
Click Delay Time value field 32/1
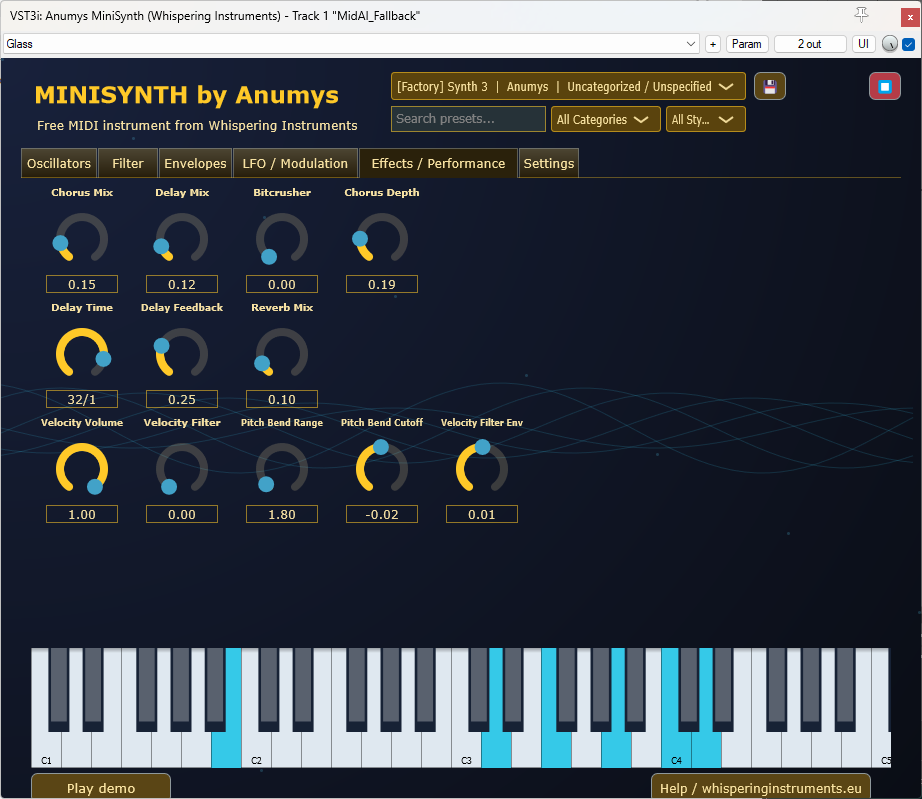(x=82, y=399)
